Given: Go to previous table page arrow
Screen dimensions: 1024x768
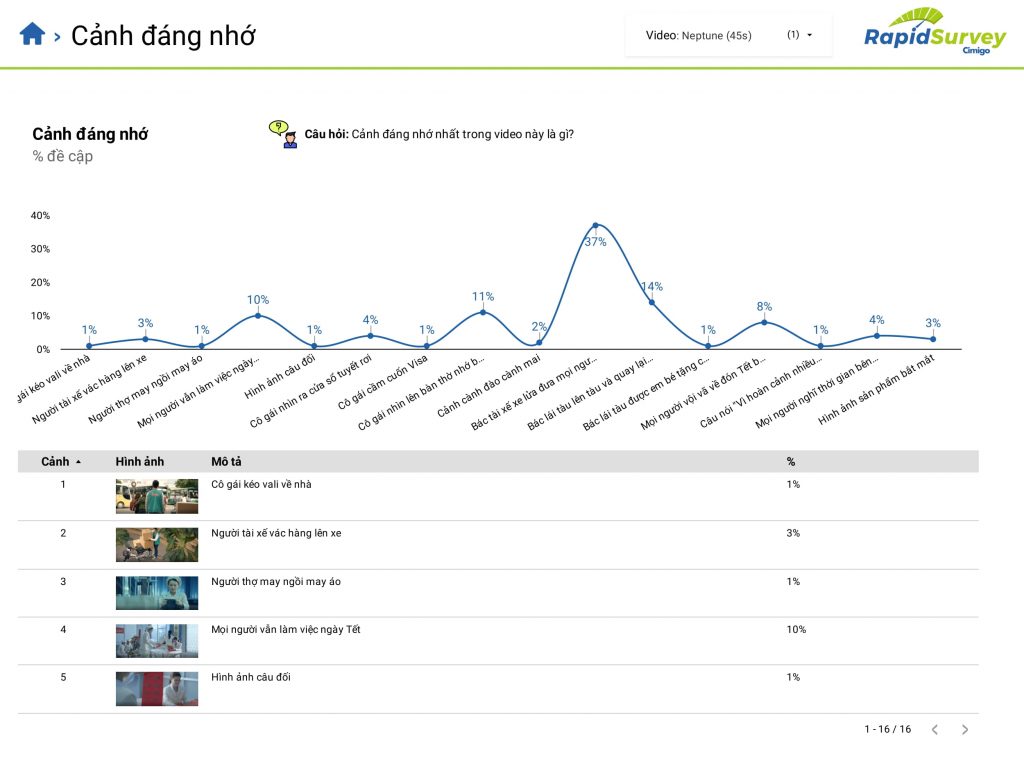Looking at the screenshot, I should [935, 729].
